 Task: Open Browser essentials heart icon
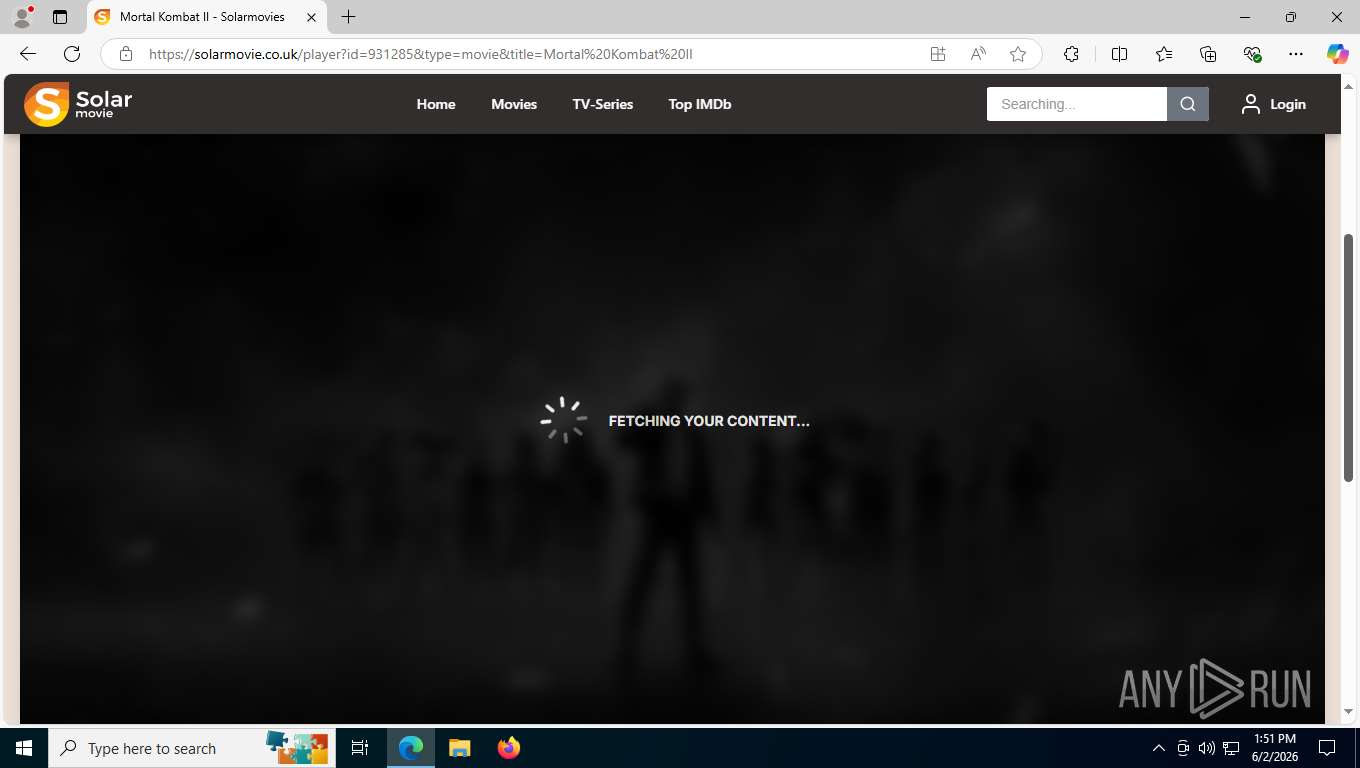[1252, 54]
